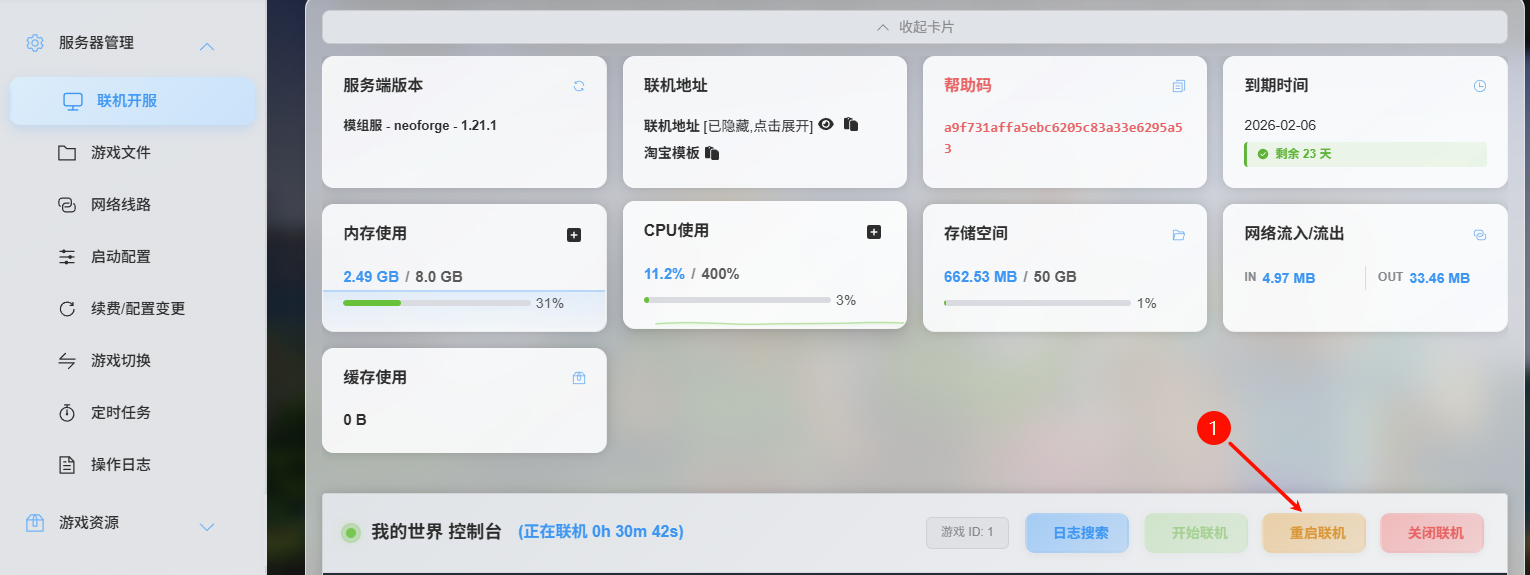Open 游戏文件 in the sidebar

[120, 153]
